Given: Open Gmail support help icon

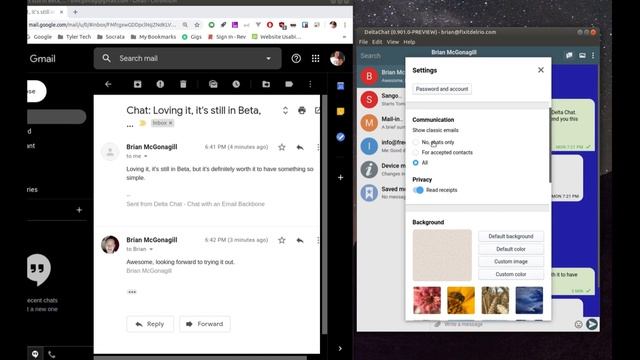Looking at the screenshot, I should click(x=296, y=58).
